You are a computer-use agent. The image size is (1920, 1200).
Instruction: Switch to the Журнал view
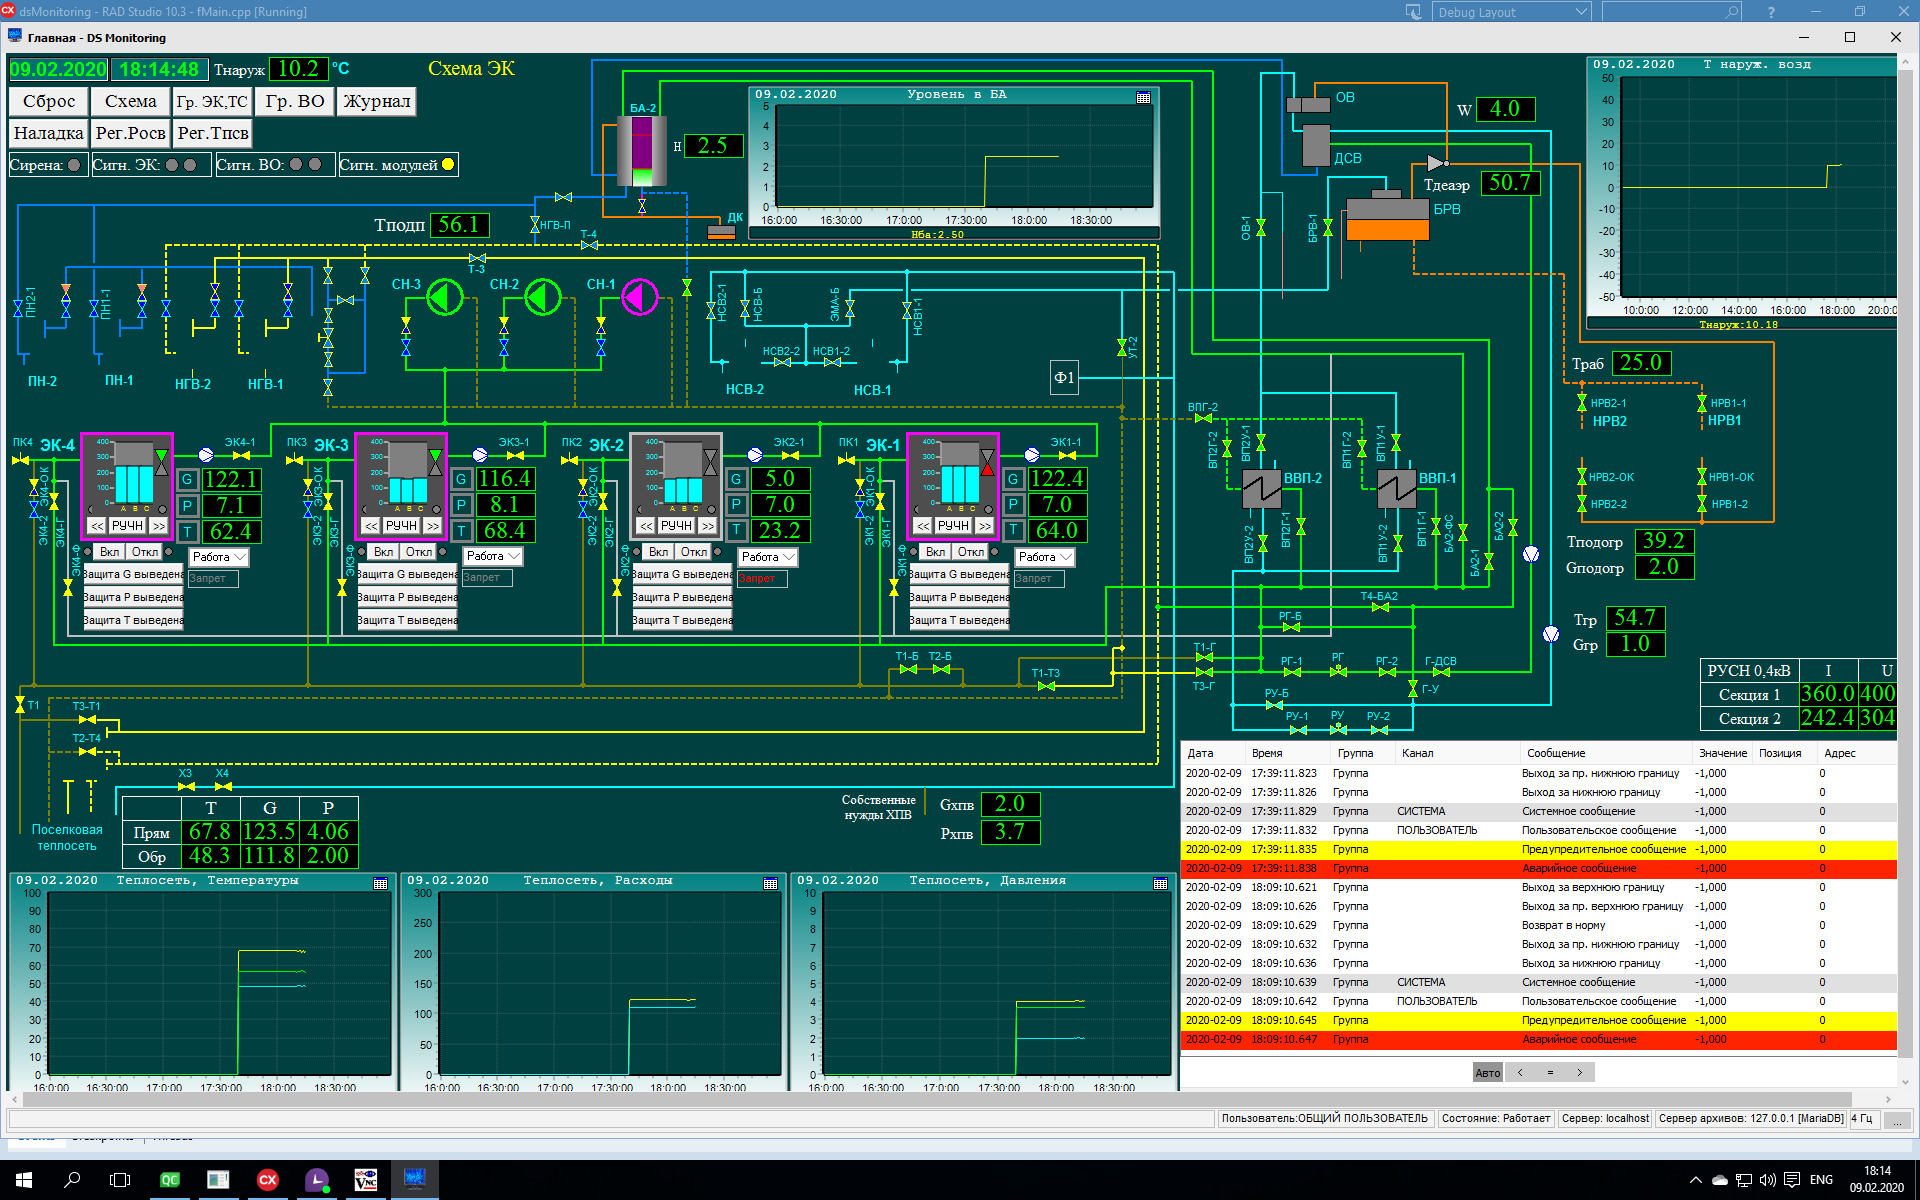coord(376,101)
